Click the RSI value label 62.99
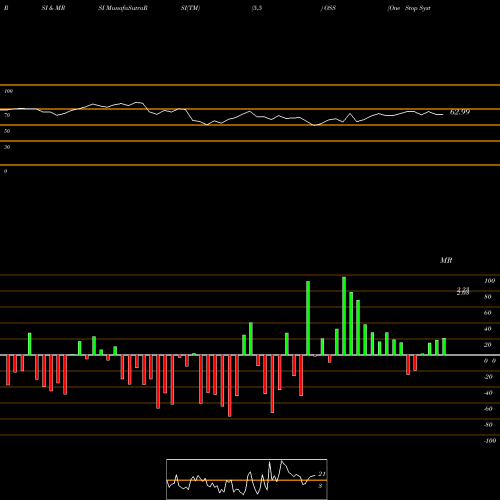 (460, 112)
